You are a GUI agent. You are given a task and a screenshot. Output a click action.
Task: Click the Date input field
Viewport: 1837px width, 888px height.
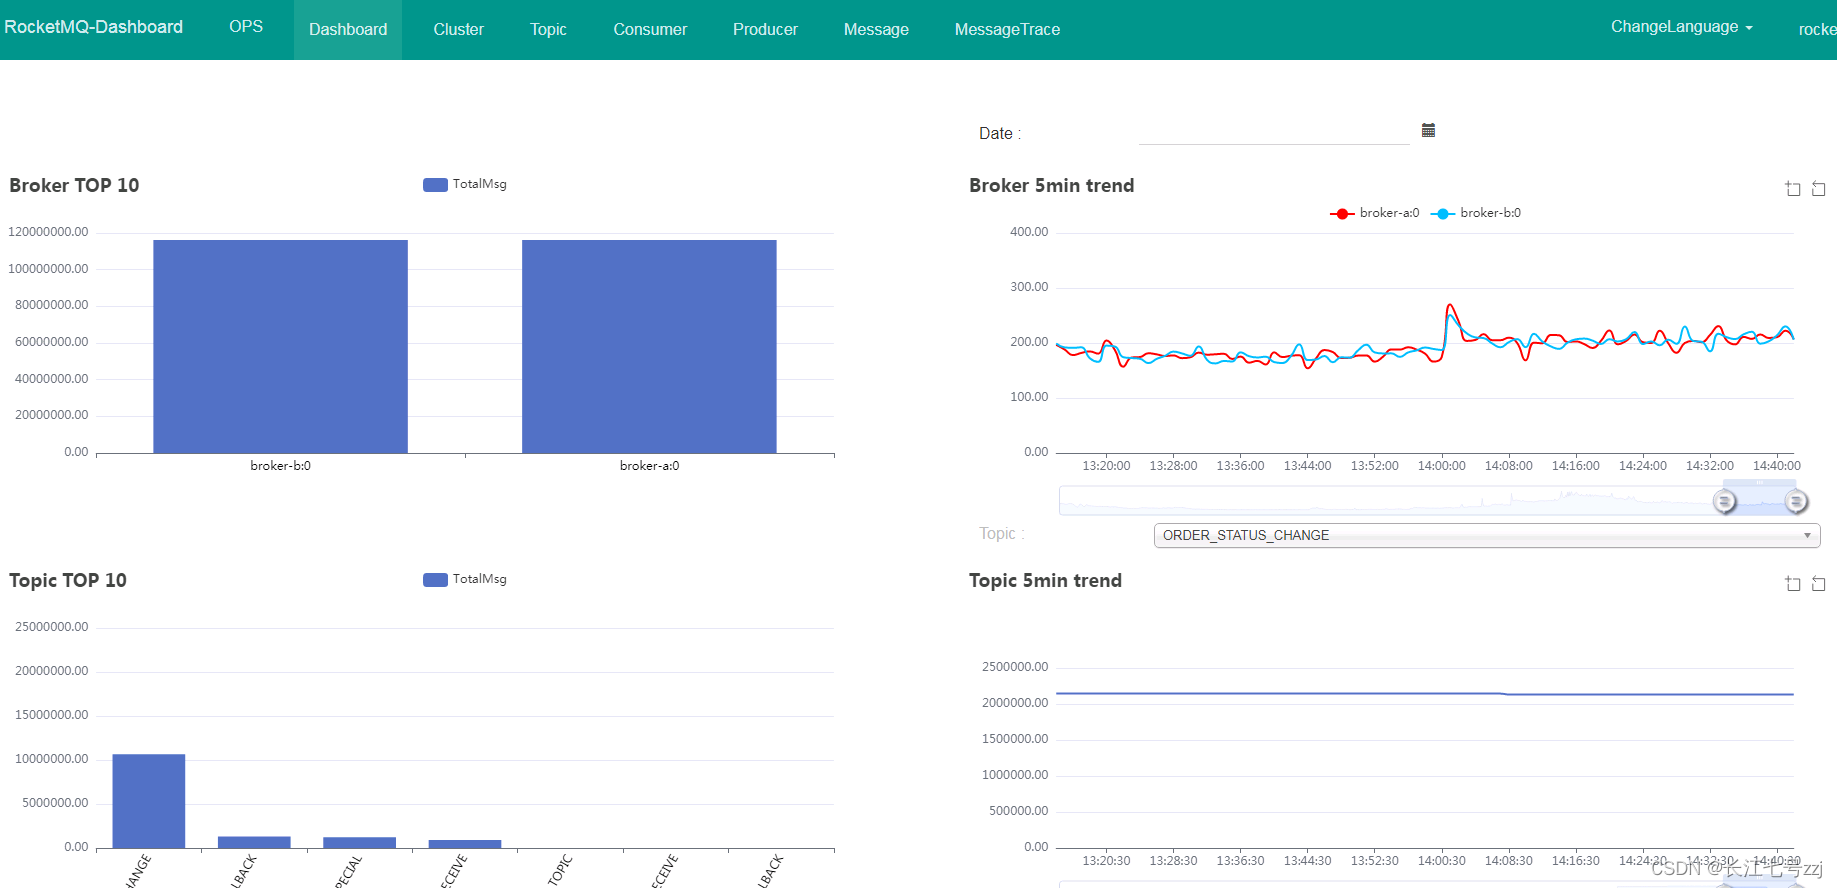point(1274,132)
